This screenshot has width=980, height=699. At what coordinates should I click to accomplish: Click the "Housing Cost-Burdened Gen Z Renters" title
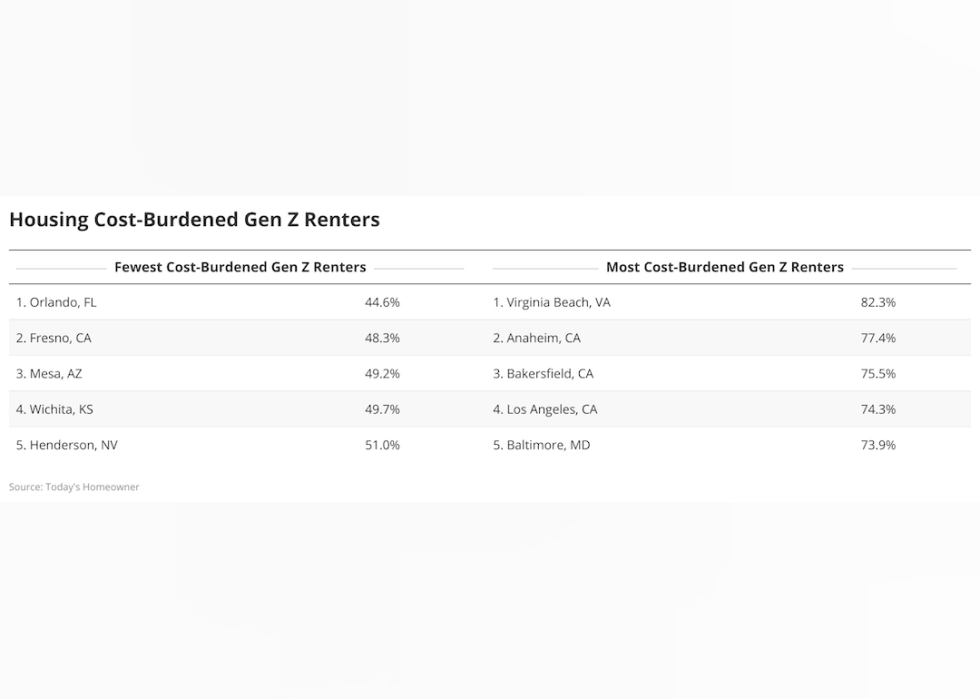[194, 219]
